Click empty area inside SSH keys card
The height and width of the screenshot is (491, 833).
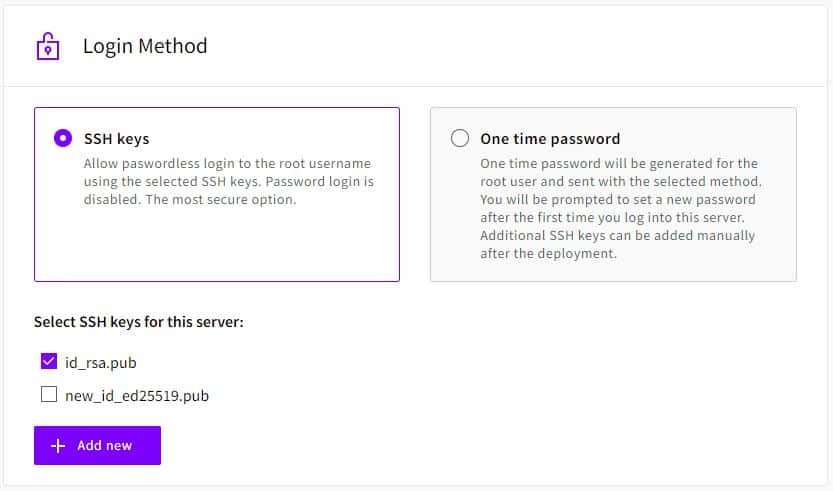pos(217,244)
